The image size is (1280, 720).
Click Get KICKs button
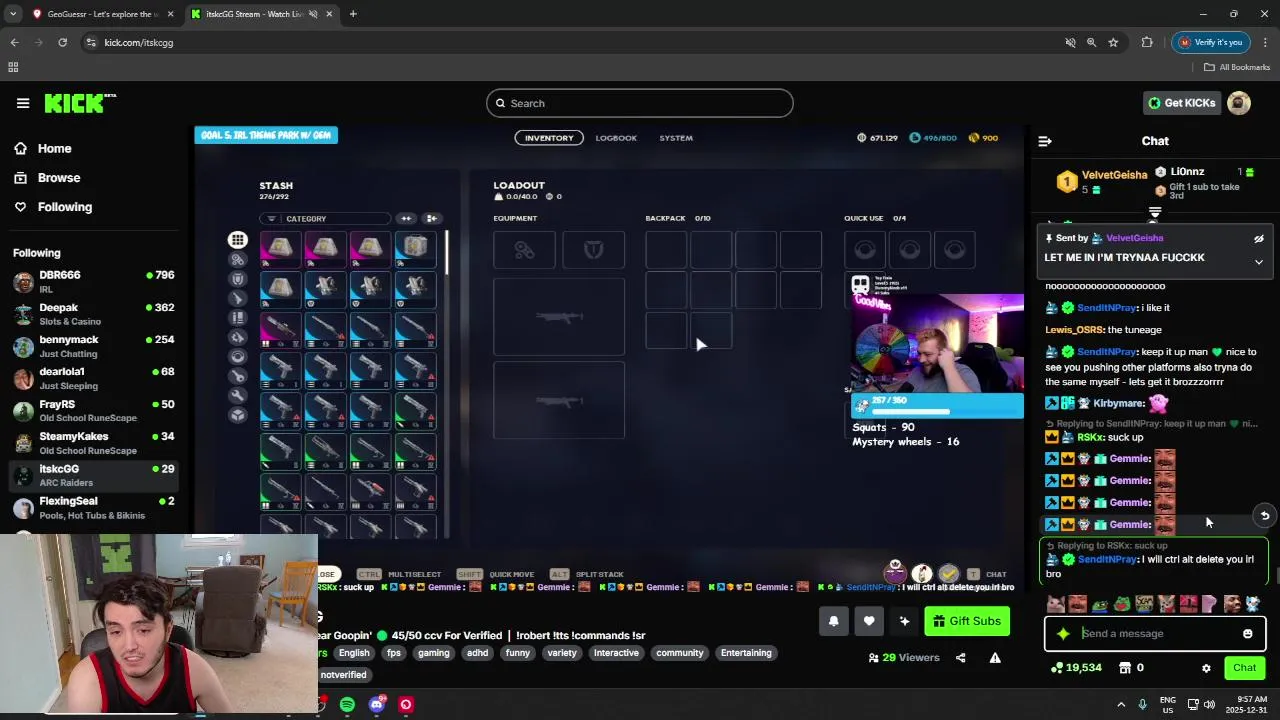1181,103
